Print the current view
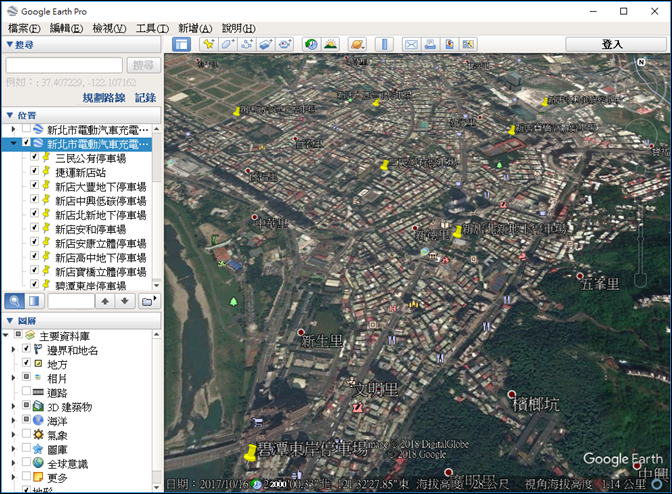Image resolution: width=672 pixels, height=494 pixels. click(x=430, y=44)
